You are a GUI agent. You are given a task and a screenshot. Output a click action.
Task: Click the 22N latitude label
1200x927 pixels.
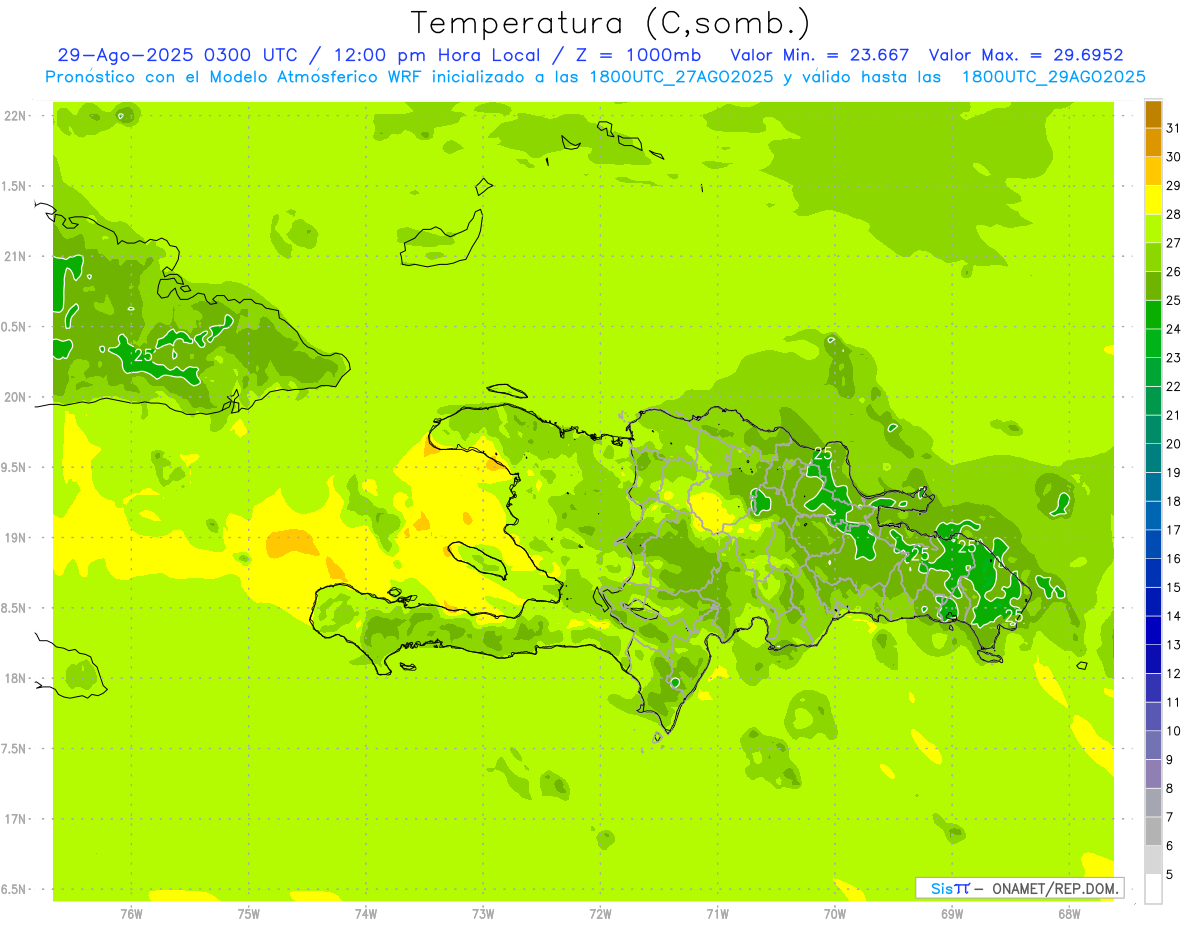[17, 115]
